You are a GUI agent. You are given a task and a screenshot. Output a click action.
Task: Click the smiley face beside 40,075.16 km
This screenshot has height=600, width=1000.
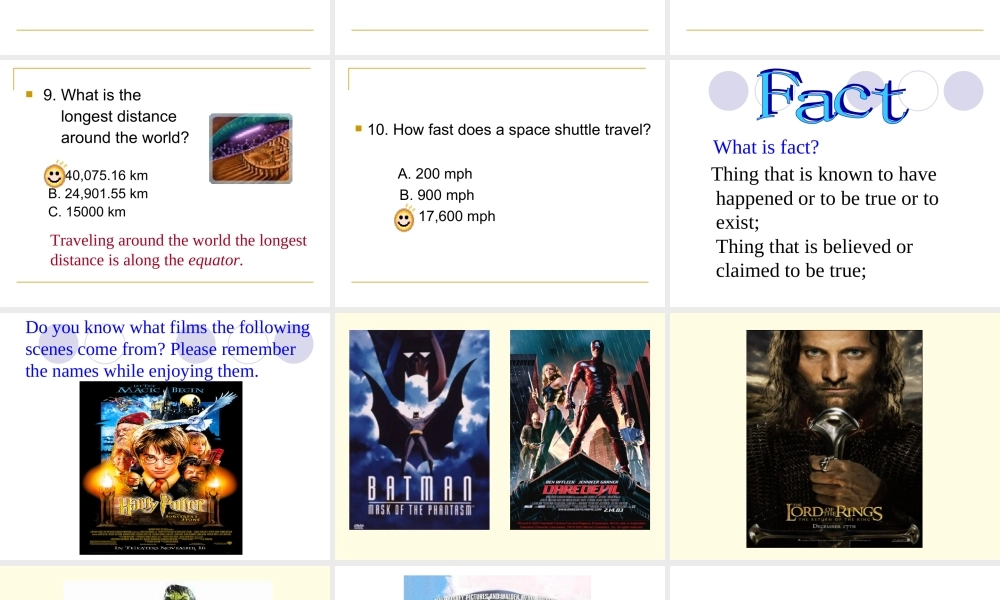54,175
